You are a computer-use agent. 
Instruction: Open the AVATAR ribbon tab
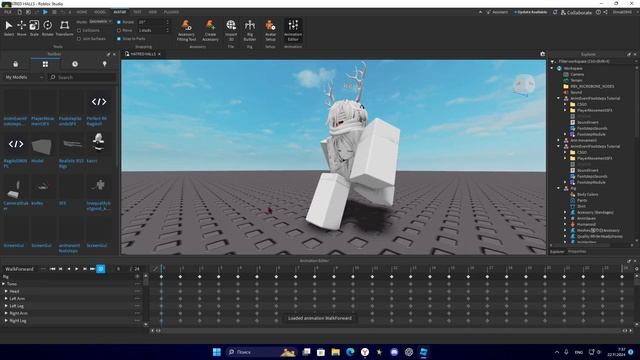point(120,12)
